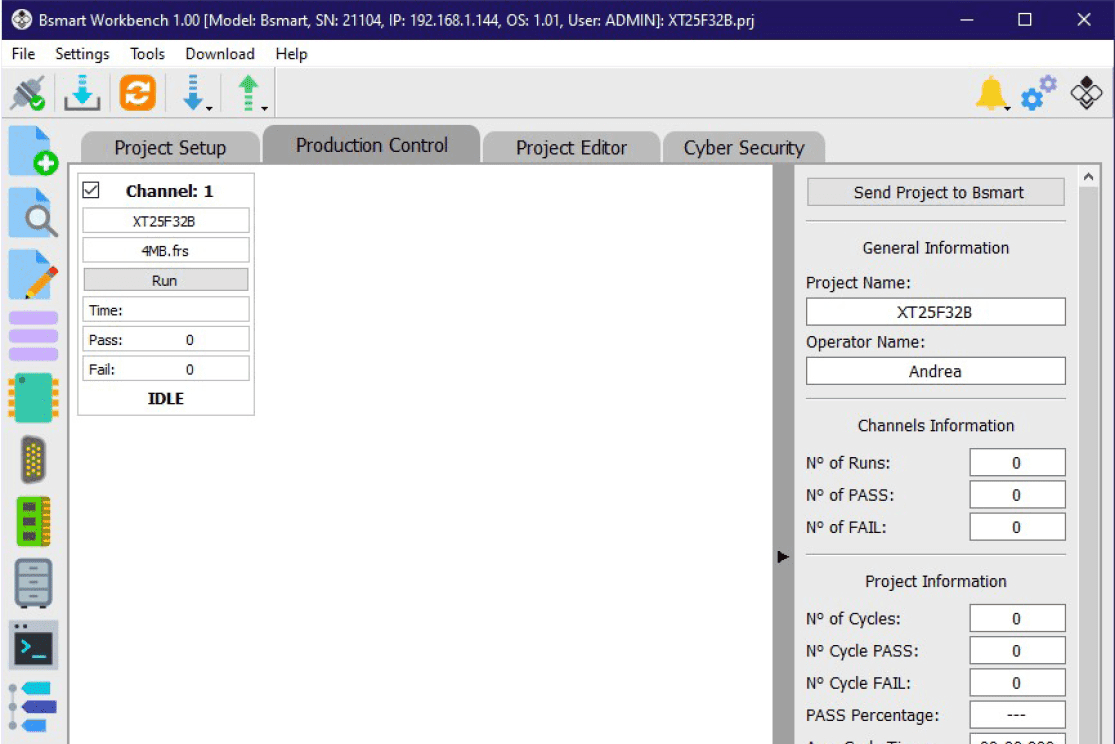The height and width of the screenshot is (744, 1115).
Task: Click the blue download arrow icon
Action: pos(192,92)
